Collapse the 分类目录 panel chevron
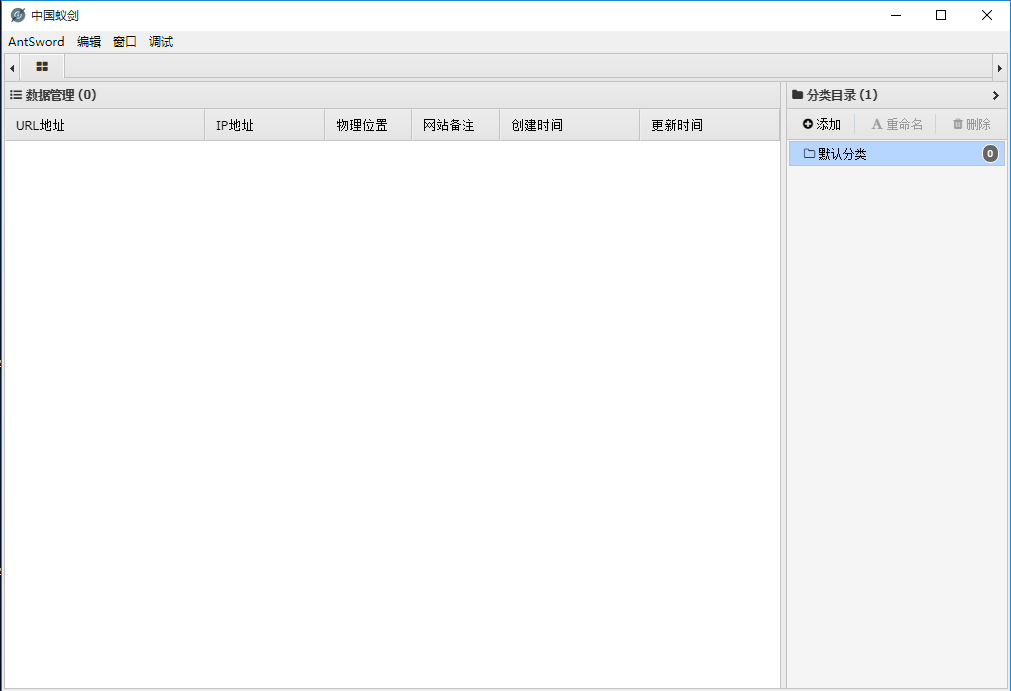This screenshot has width=1011, height=691. tap(996, 95)
